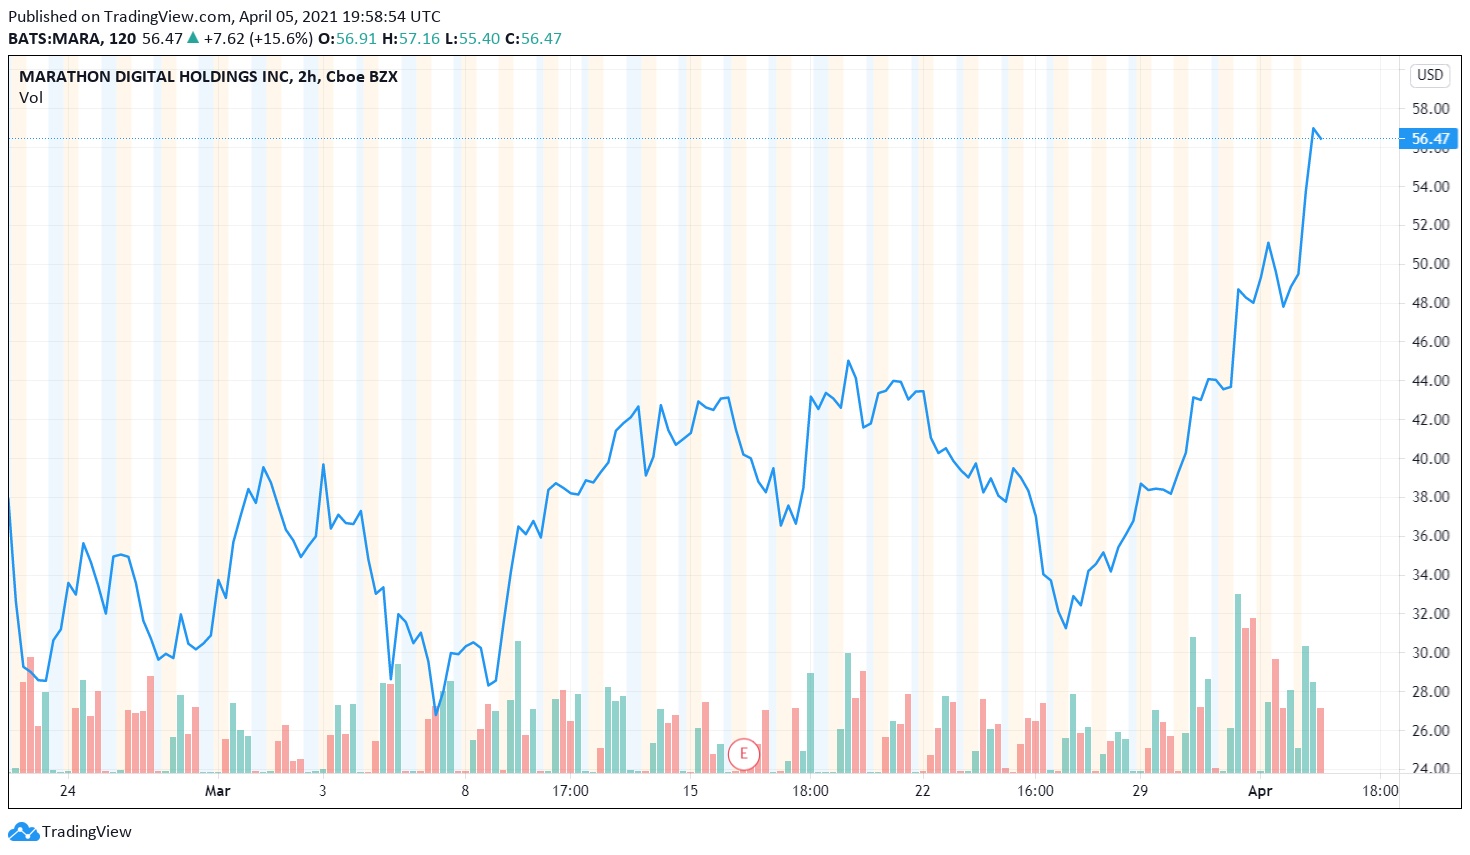The height and width of the screenshot is (855, 1470).
Task: Click the 15 date axis label
Action: pyautogui.click(x=690, y=791)
